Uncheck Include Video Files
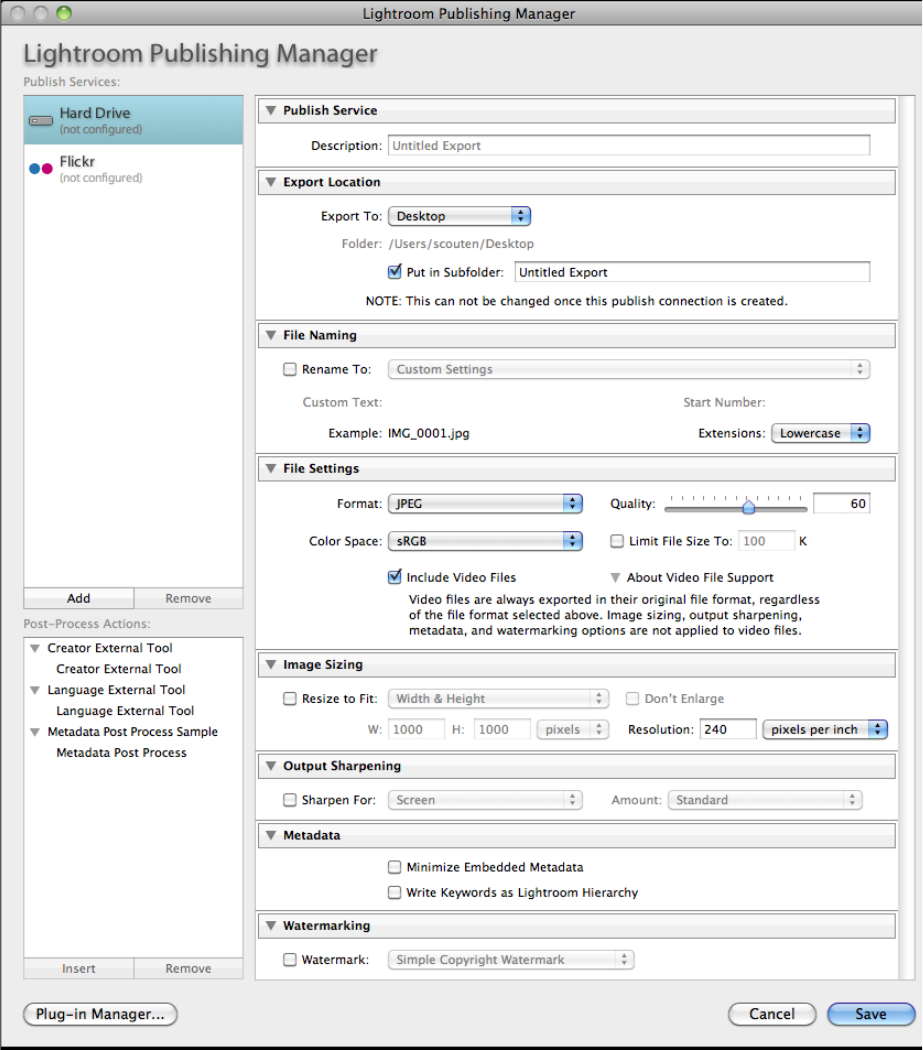923x1050 pixels. click(x=395, y=577)
